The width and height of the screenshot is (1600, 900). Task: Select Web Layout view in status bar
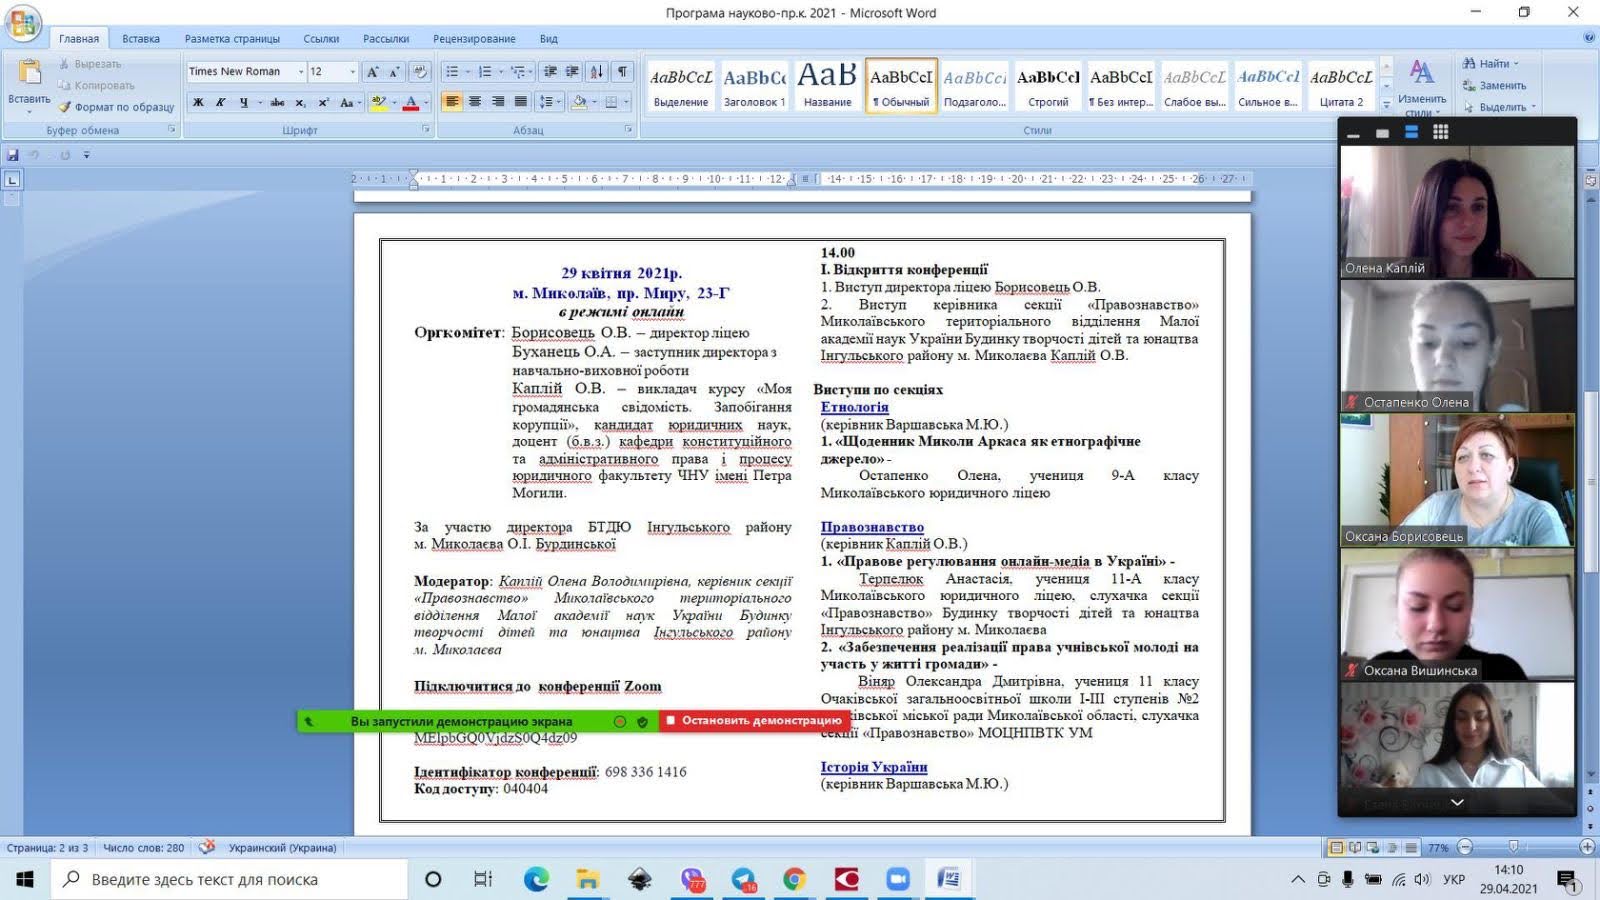1374,848
